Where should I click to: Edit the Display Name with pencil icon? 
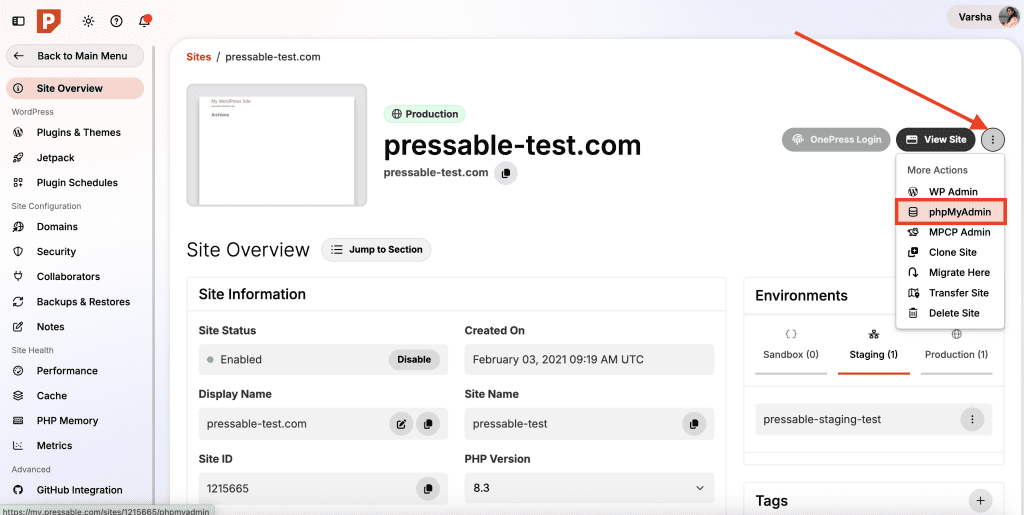point(401,424)
